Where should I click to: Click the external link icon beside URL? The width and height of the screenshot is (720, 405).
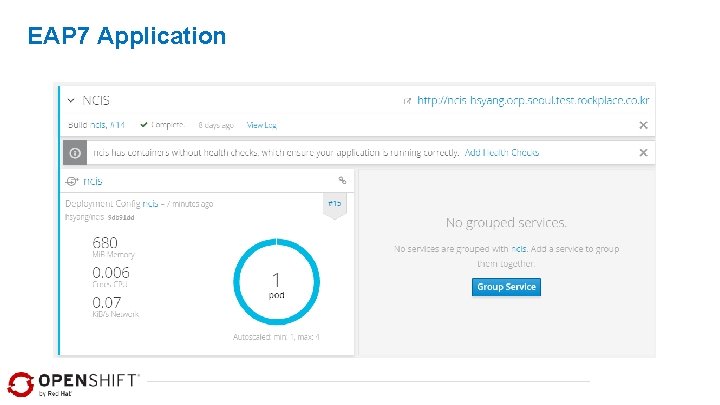pyautogui.click(x=407, y=101)
